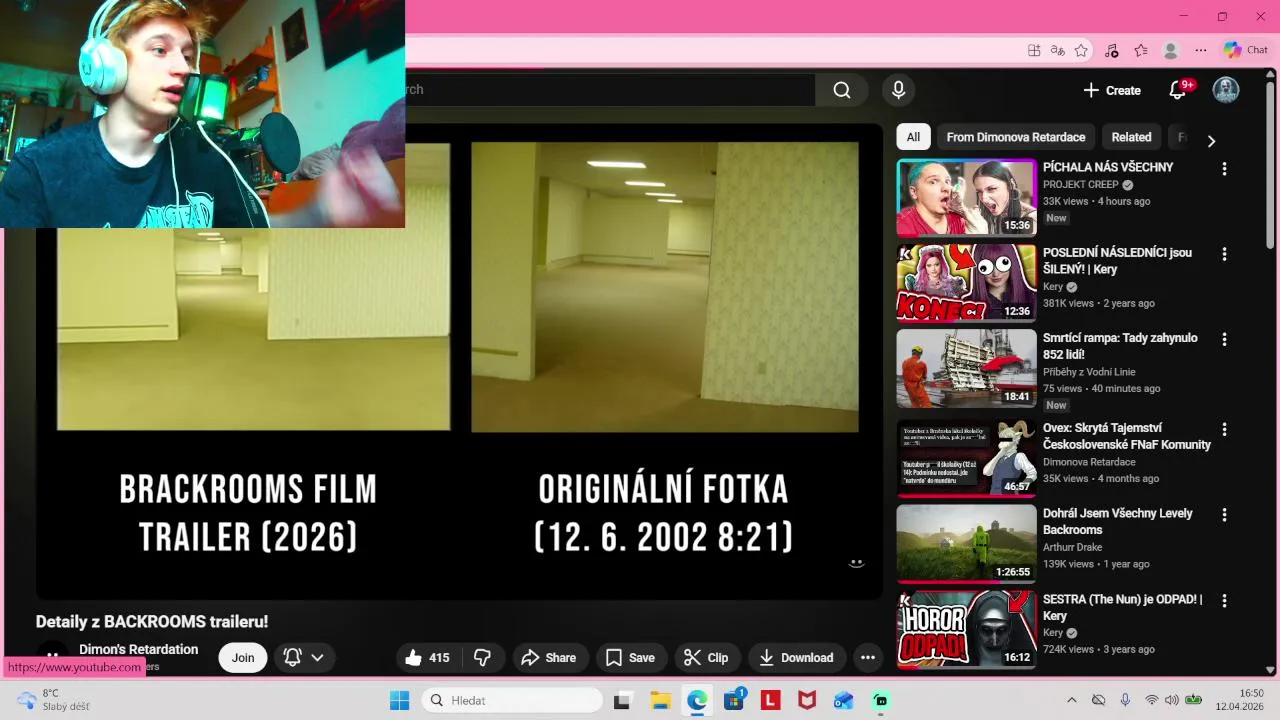Open Microsoft Store from the taskbar
1280x720 pixels.
tap(734, 700)
